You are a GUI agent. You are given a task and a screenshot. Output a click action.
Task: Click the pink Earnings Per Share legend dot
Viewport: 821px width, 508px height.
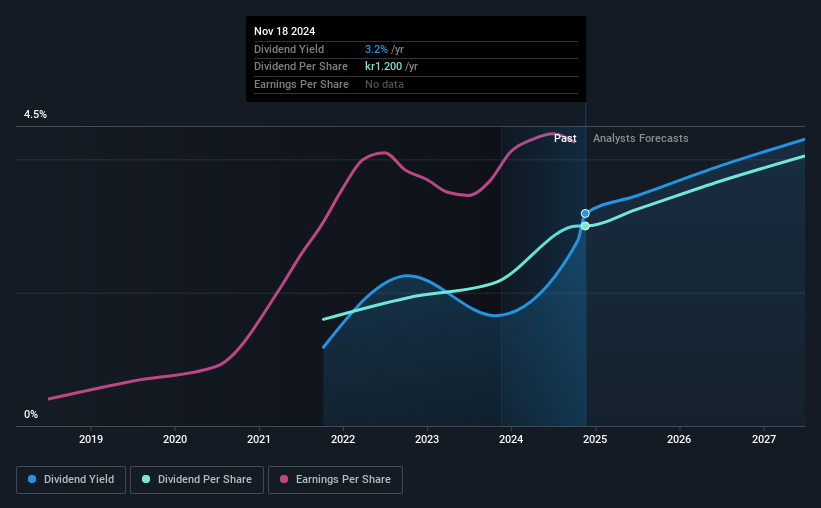point(284,479)
